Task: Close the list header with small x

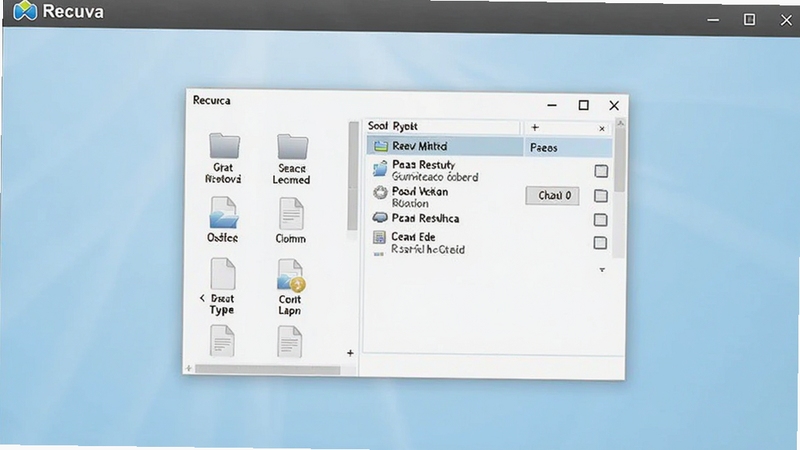Action: pos(602,129)
